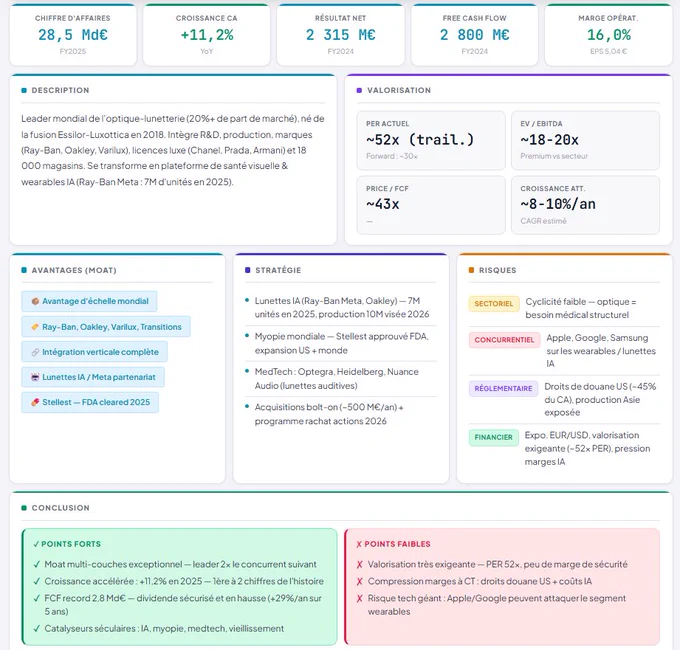The width and height of the screenshot is (680, 650).
Task: Click the orange square beside RISQUES heading
Action: [x=471, y=270]
